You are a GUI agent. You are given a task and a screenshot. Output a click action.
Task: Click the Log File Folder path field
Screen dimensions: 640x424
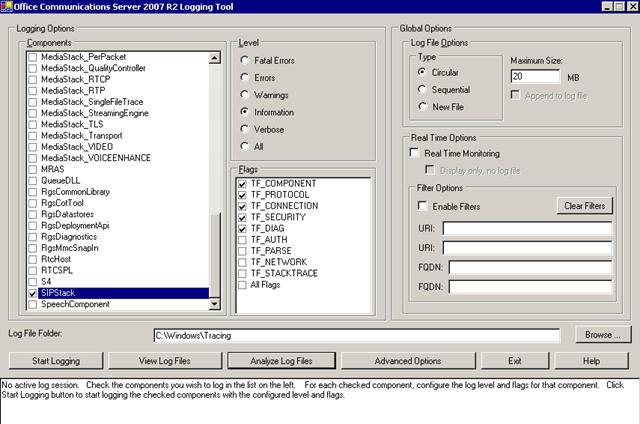(x=357, y=335)
